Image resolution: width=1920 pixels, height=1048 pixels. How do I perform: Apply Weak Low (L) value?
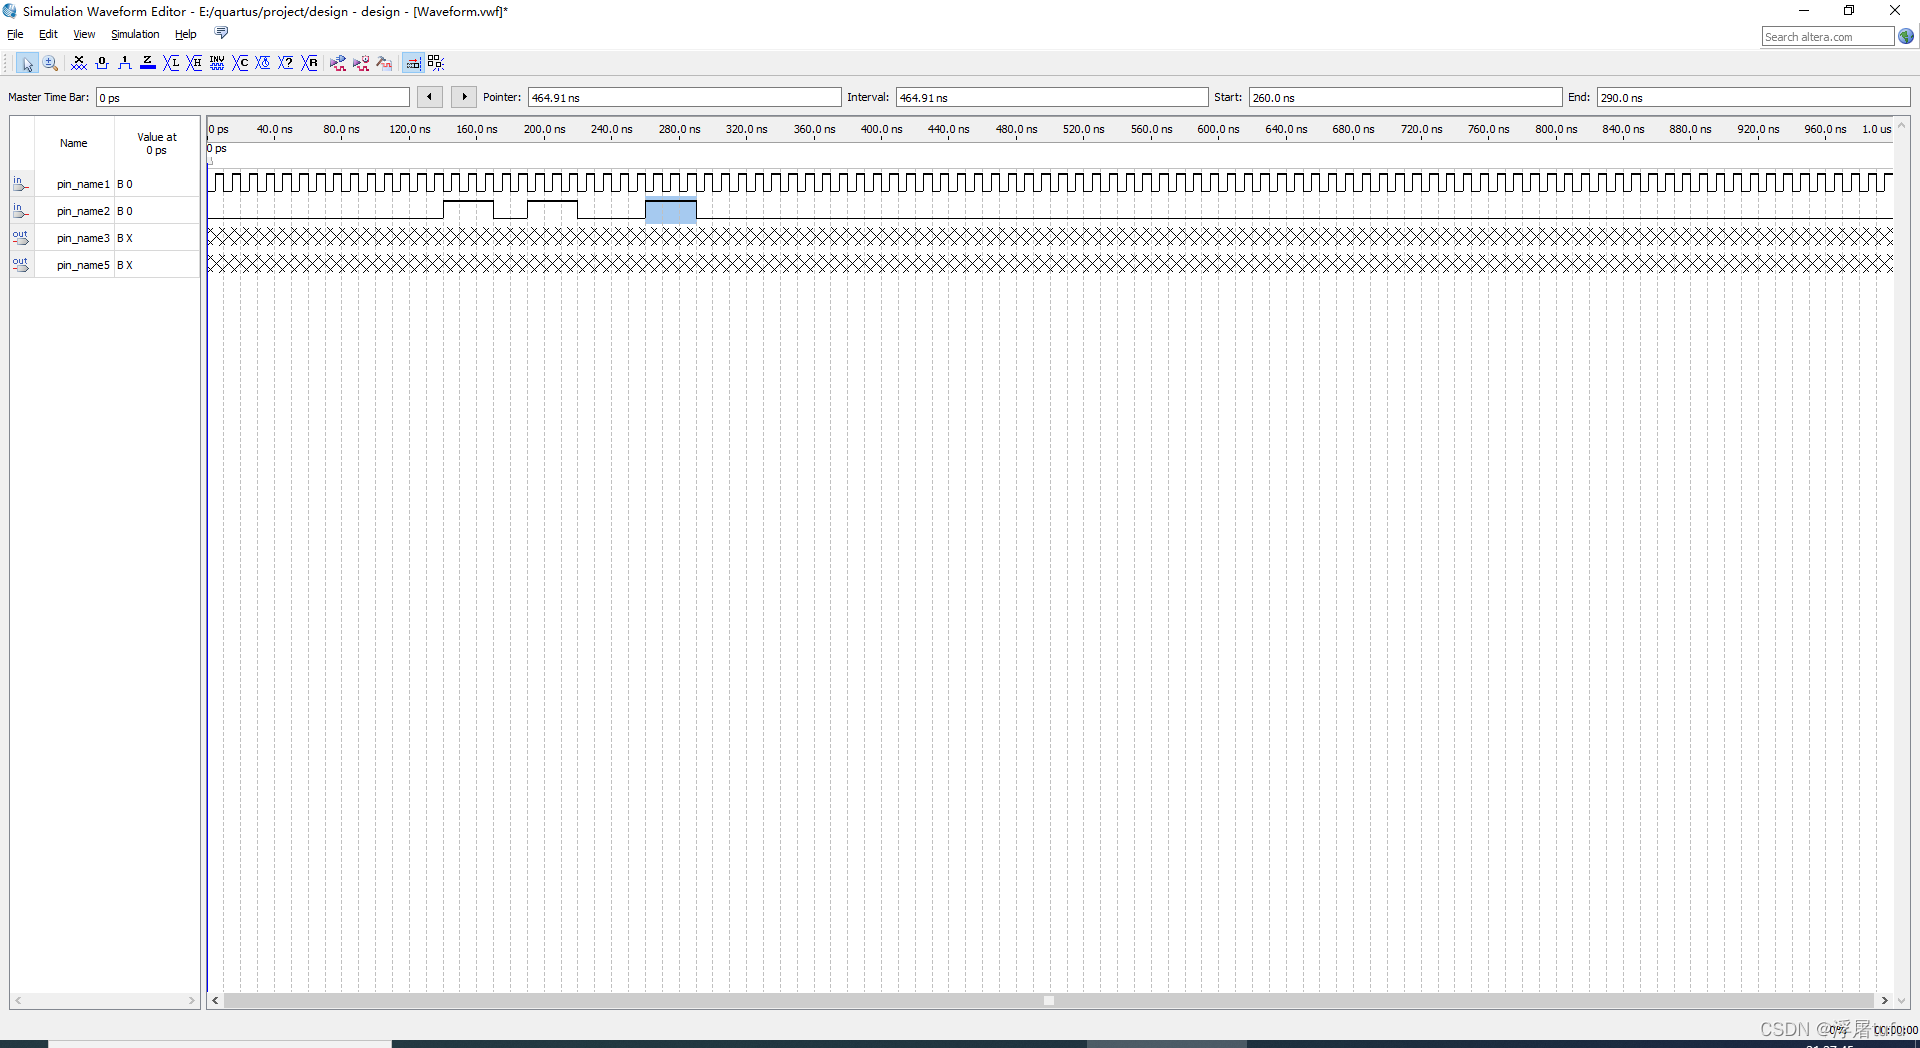pos(171,63)
